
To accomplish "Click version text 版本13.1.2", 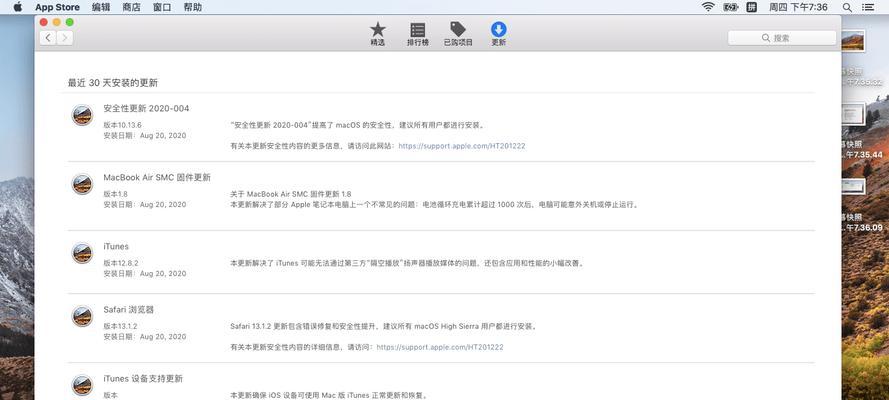I will (120, 326).
